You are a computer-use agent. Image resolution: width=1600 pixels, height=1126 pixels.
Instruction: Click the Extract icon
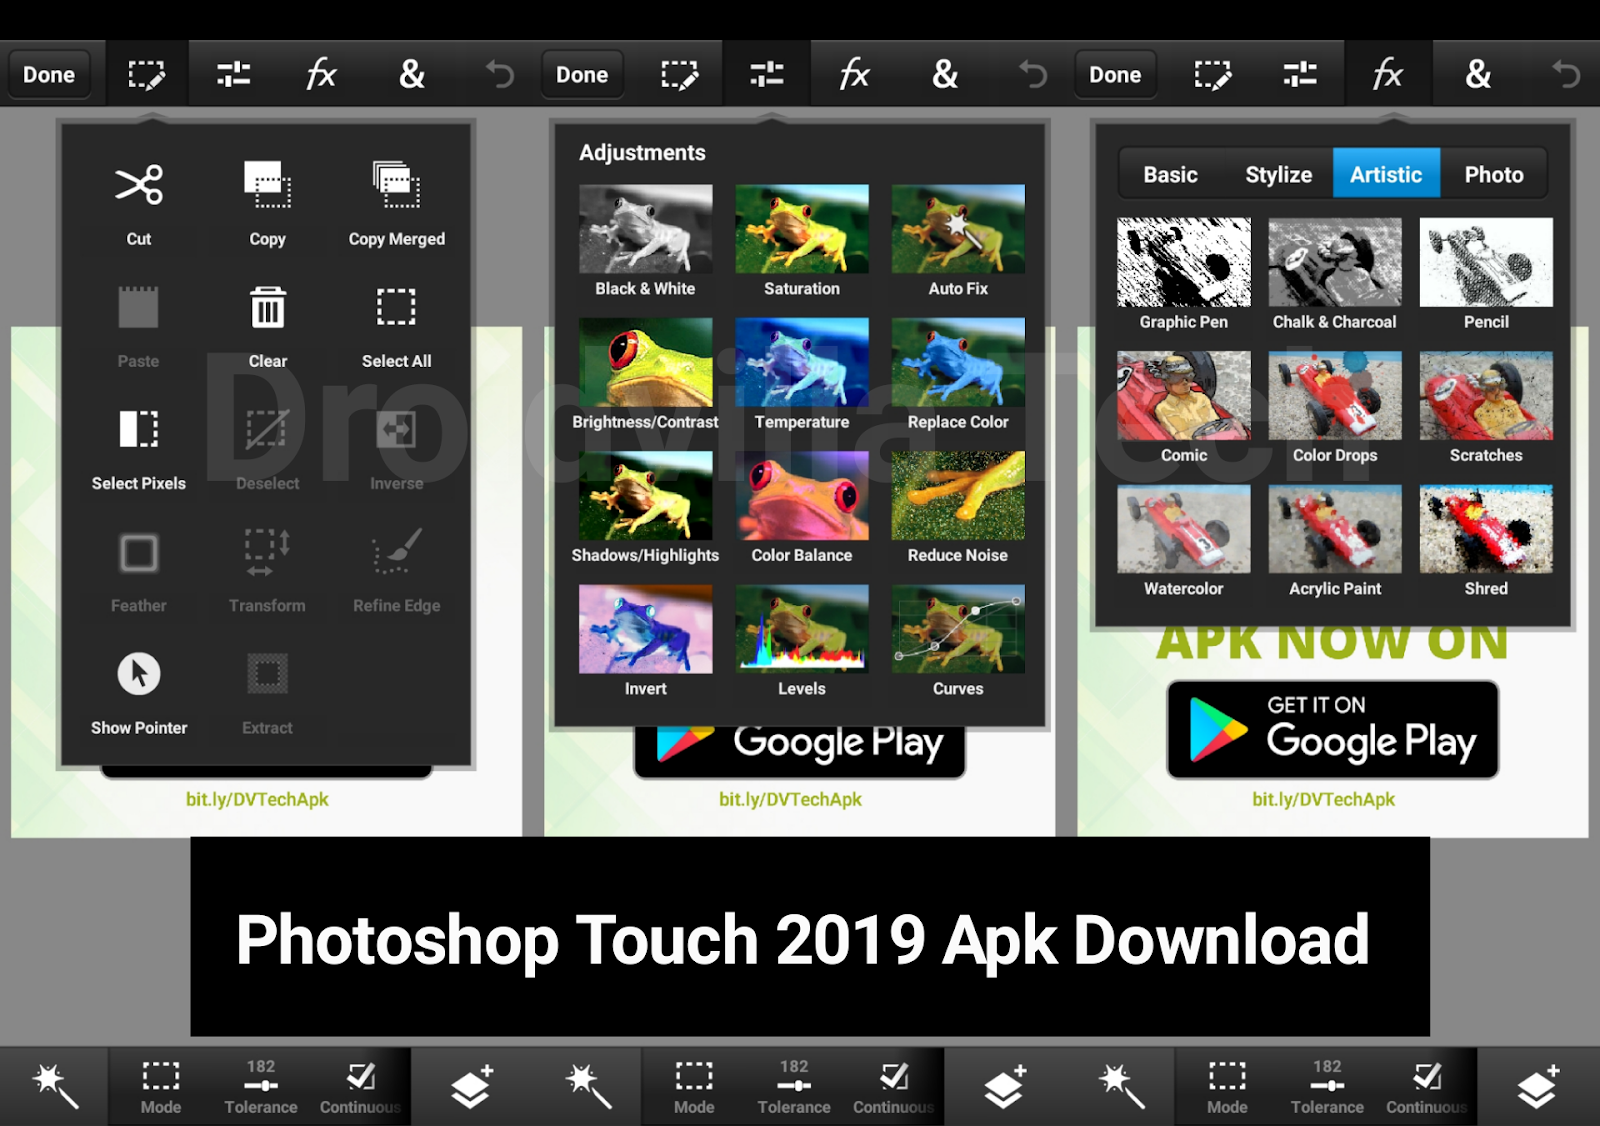267,674
